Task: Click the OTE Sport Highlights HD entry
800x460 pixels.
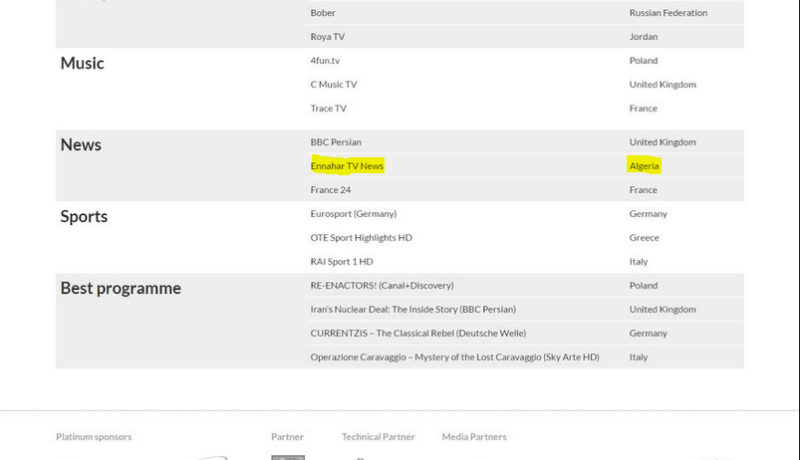Action: pyautogui.click(x=361, y=238)
